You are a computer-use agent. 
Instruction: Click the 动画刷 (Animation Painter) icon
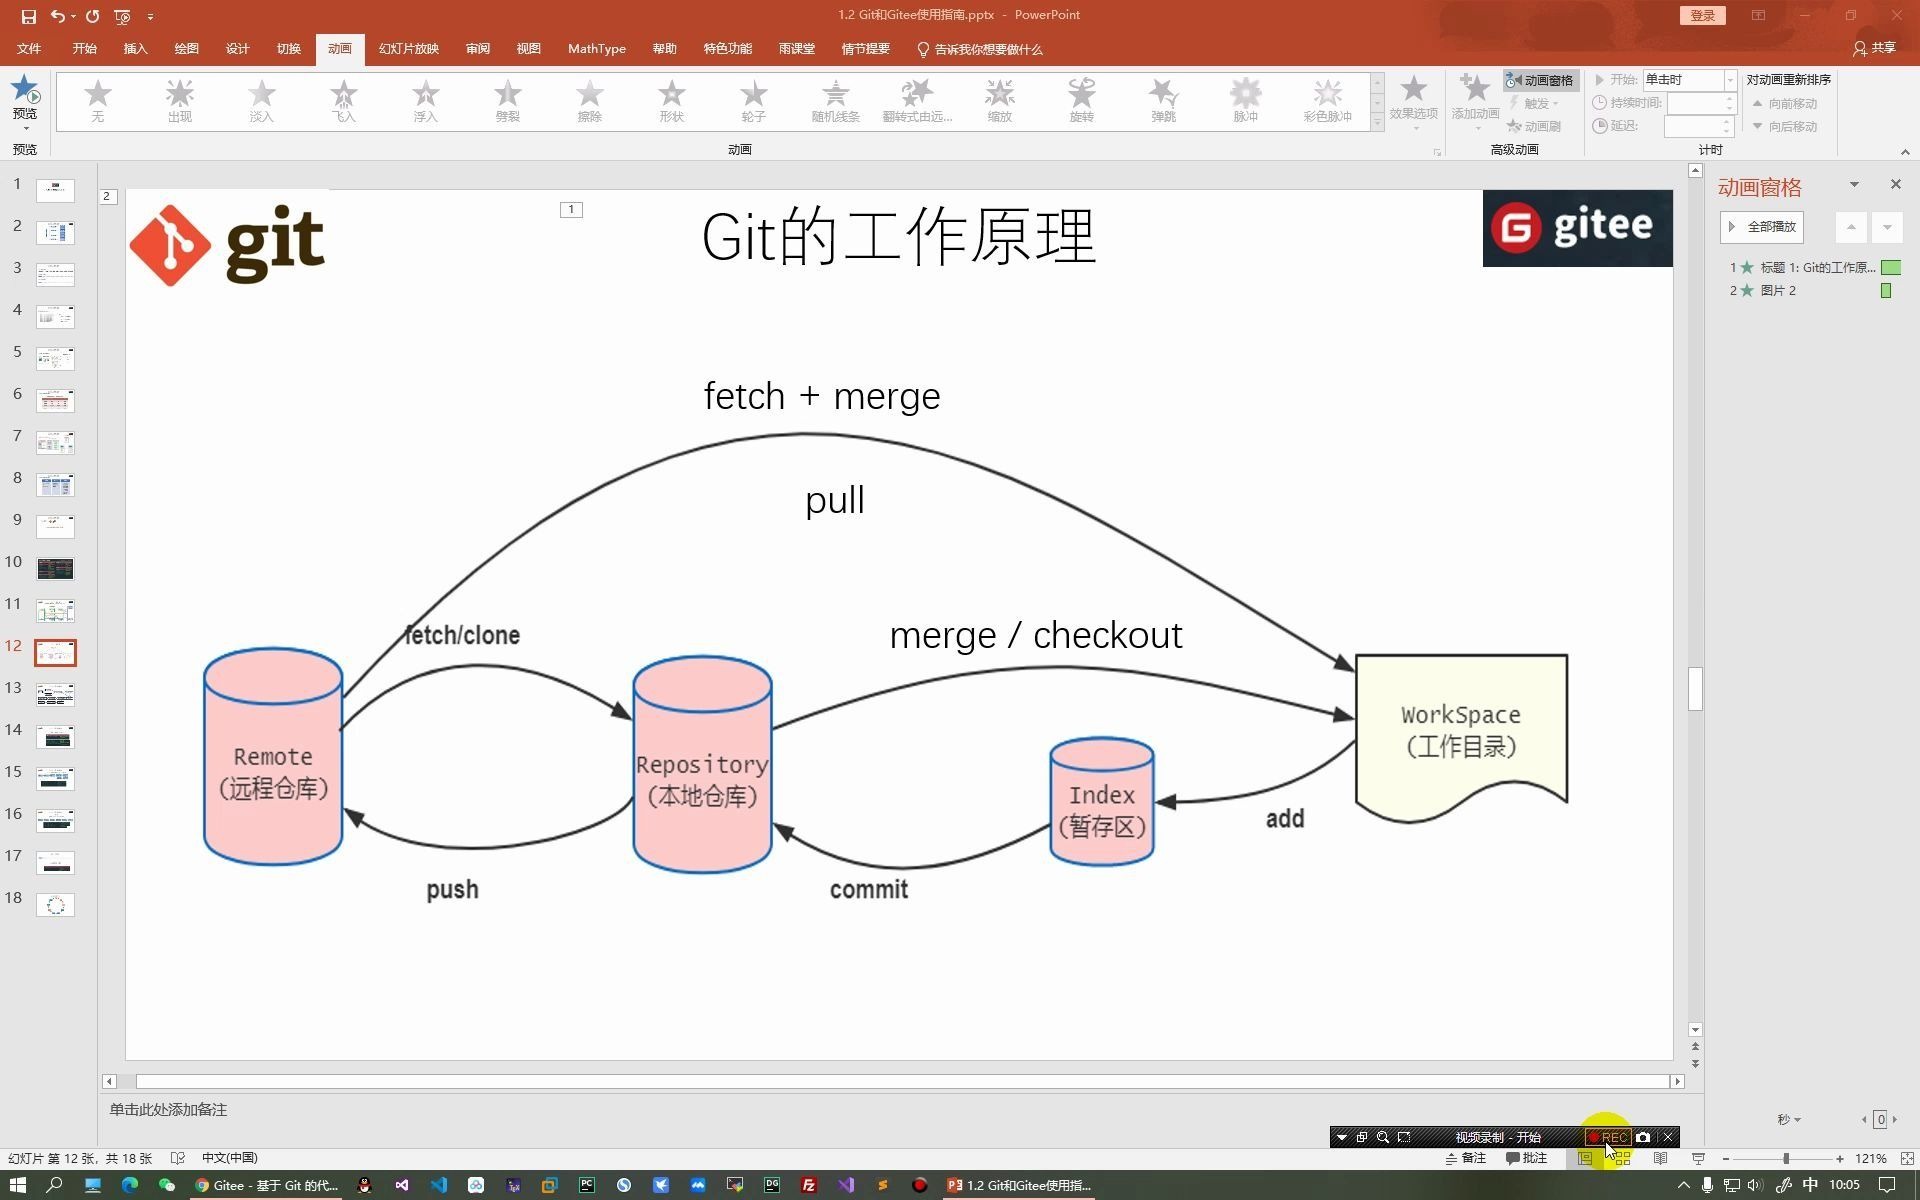pyautogui.click(x=1537, y=125)
